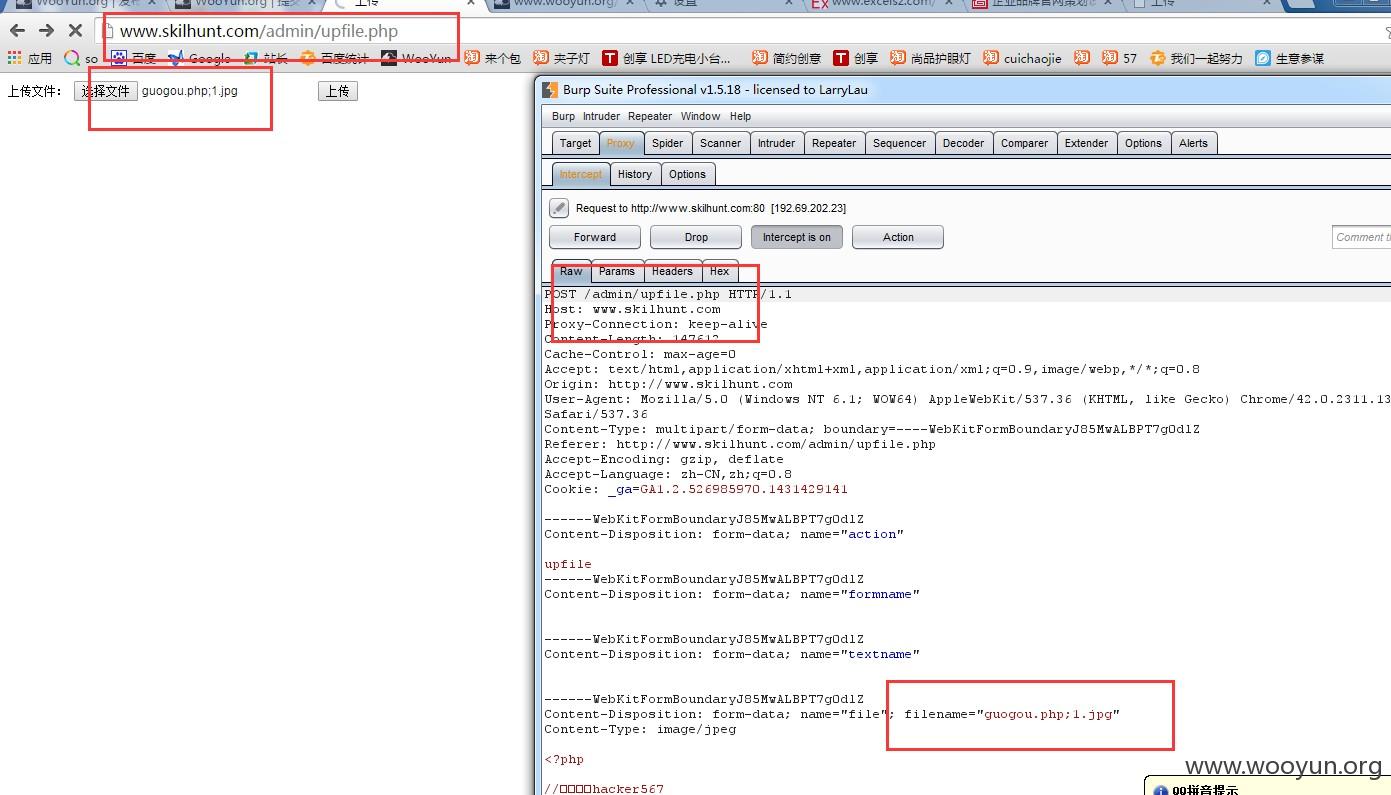Switch to the Intruder tool tab
The width and height of the screenshot is (1391, 795).
(776, 143)
